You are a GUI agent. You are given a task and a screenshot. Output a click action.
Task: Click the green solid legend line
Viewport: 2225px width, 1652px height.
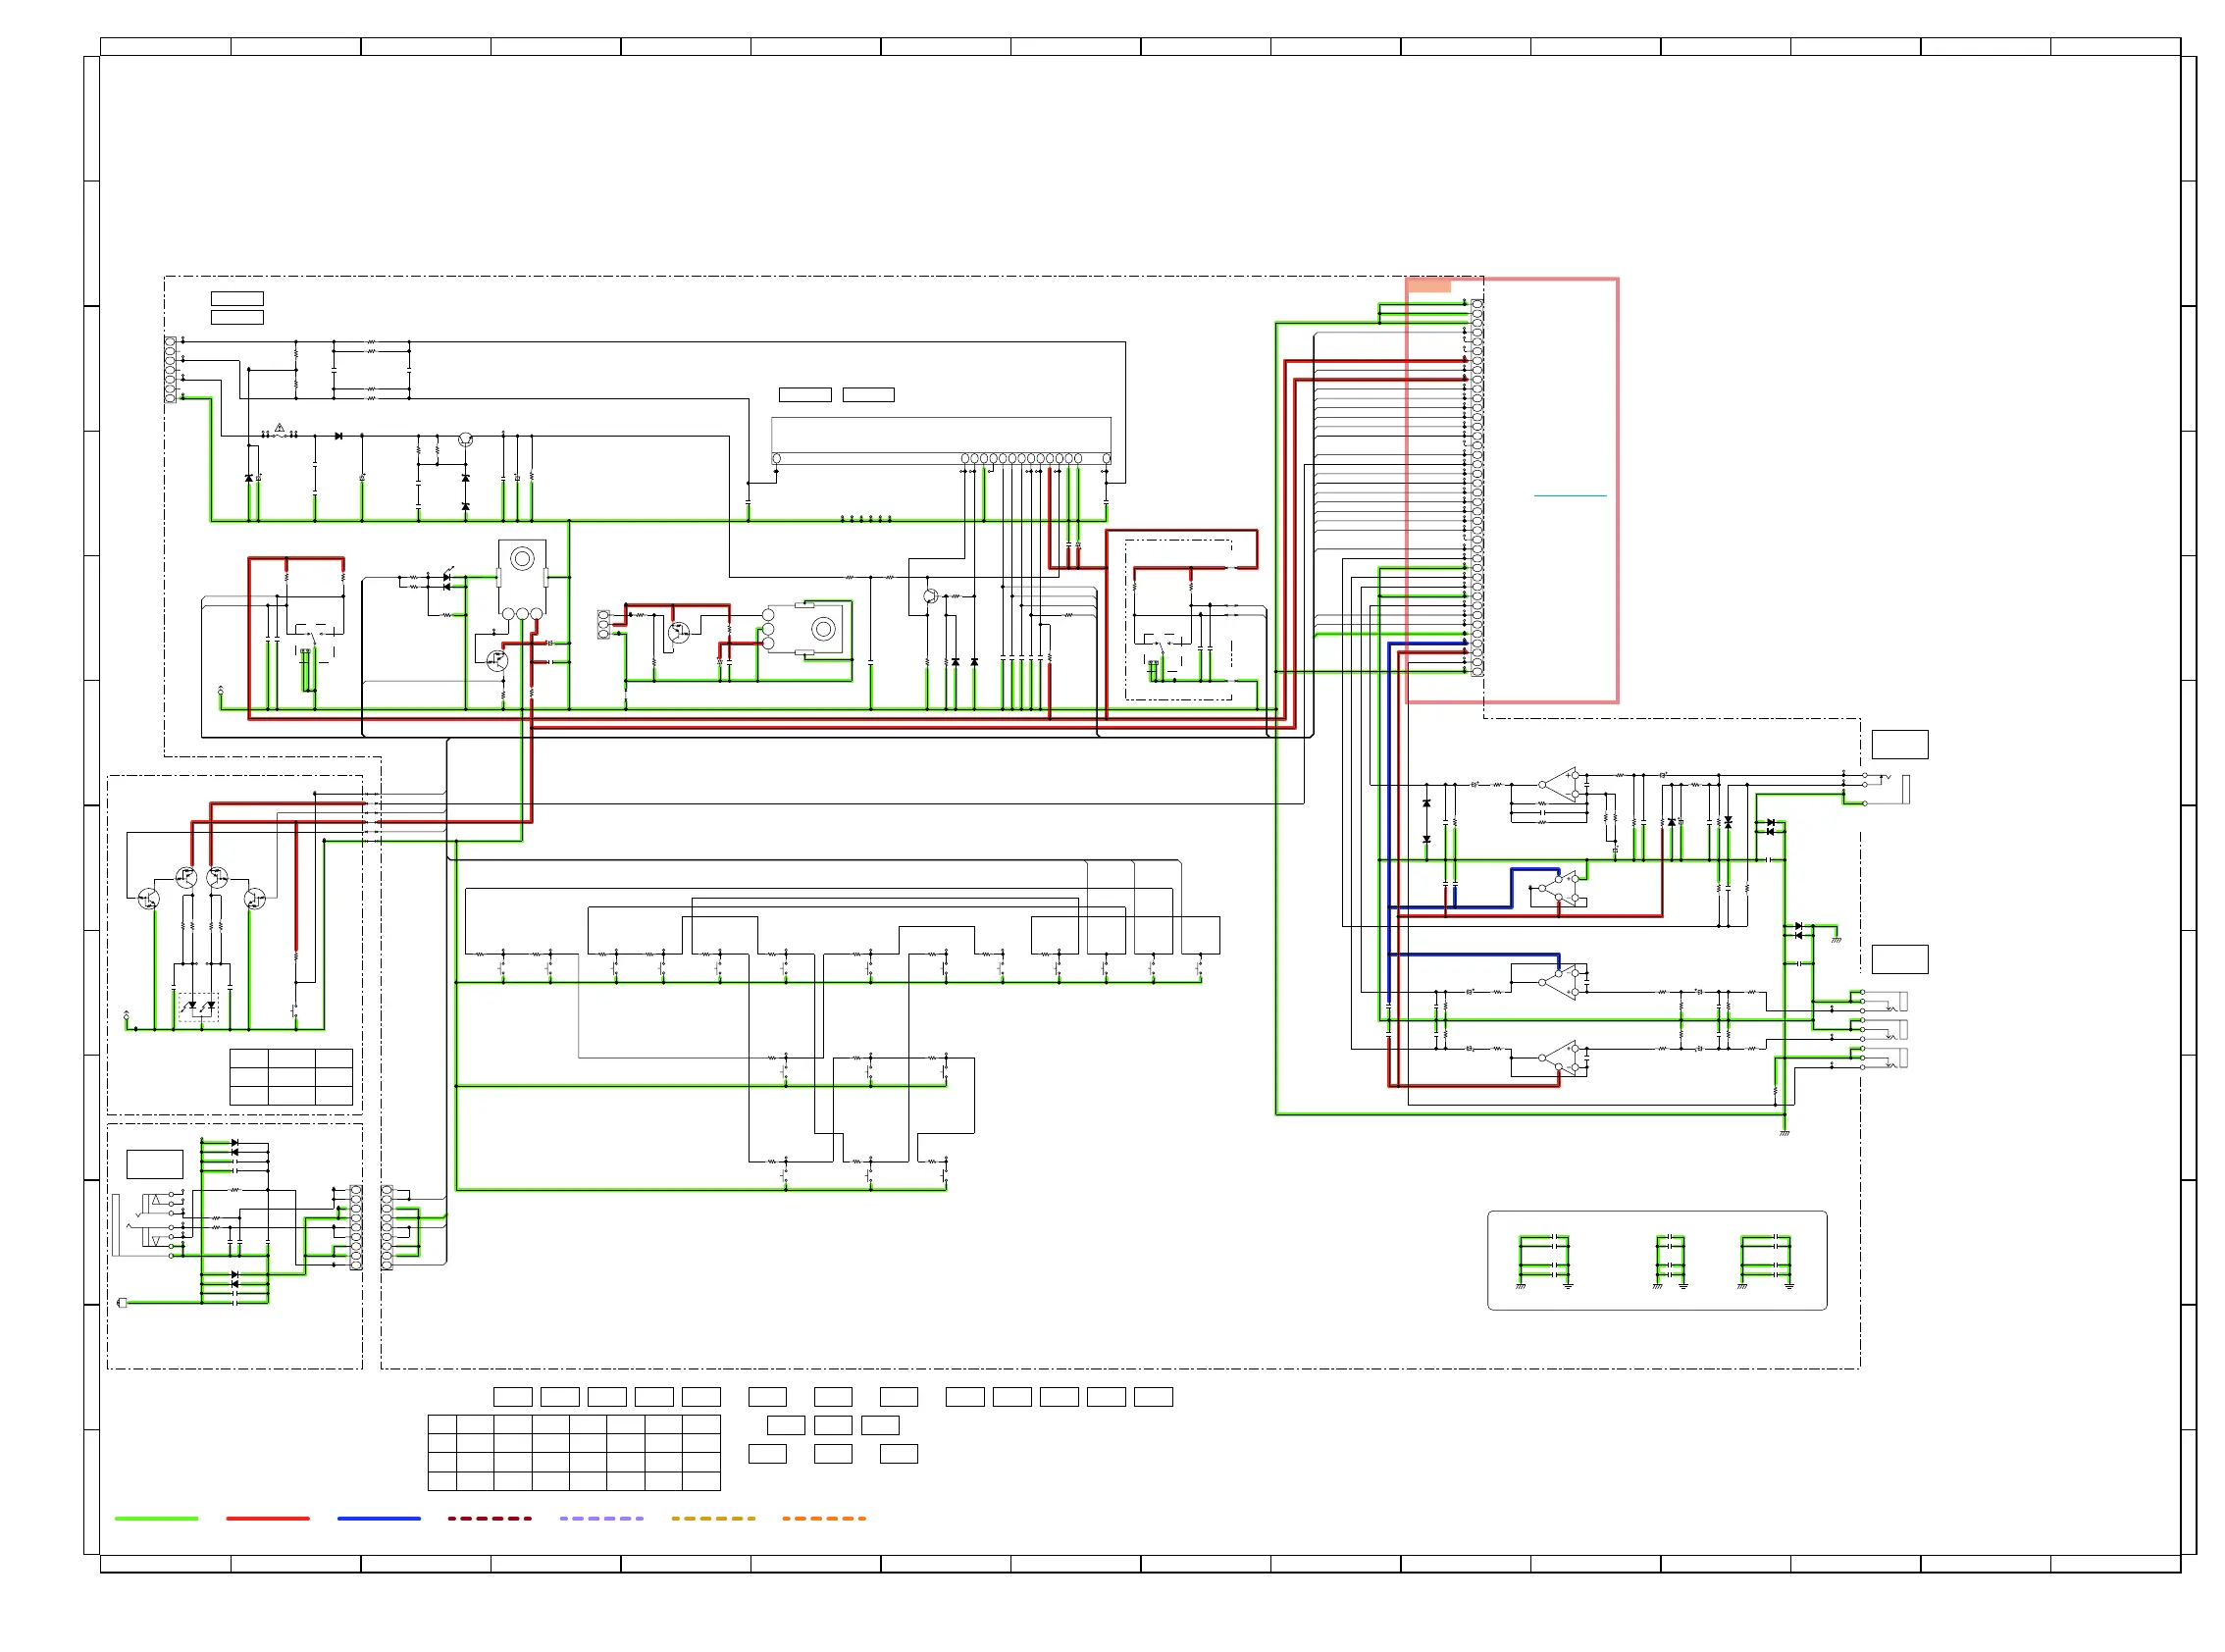(156, 1518)
